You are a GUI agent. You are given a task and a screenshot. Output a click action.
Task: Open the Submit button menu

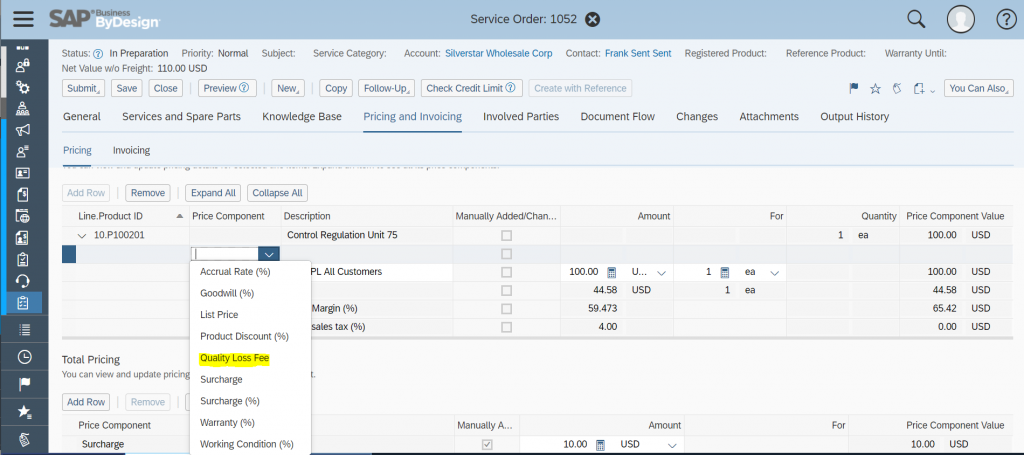pos(84,88)
